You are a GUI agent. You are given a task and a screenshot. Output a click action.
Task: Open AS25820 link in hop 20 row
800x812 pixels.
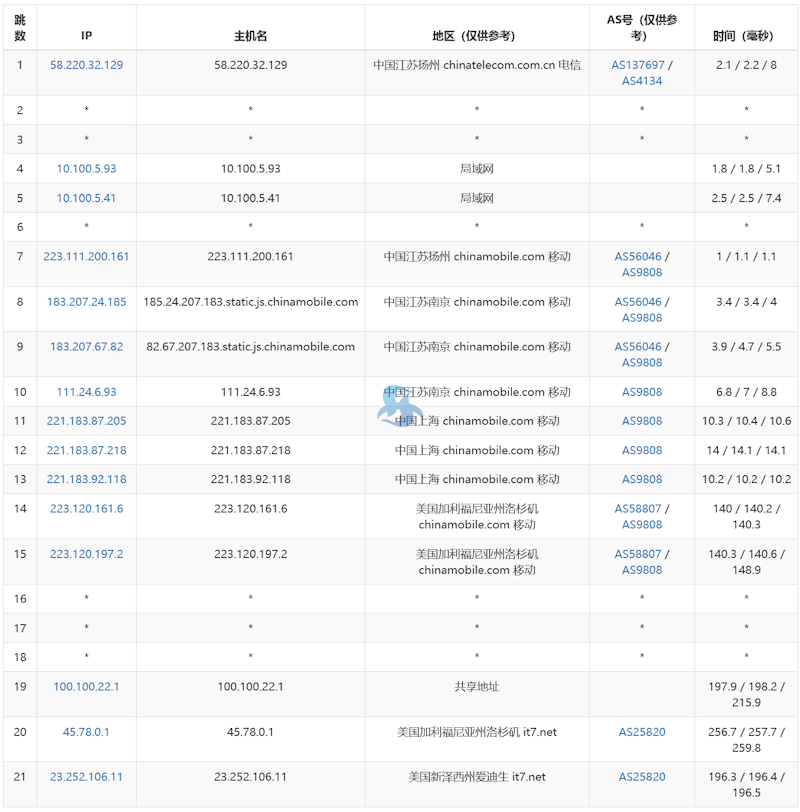pyautogui.click(x=642, y=732)
